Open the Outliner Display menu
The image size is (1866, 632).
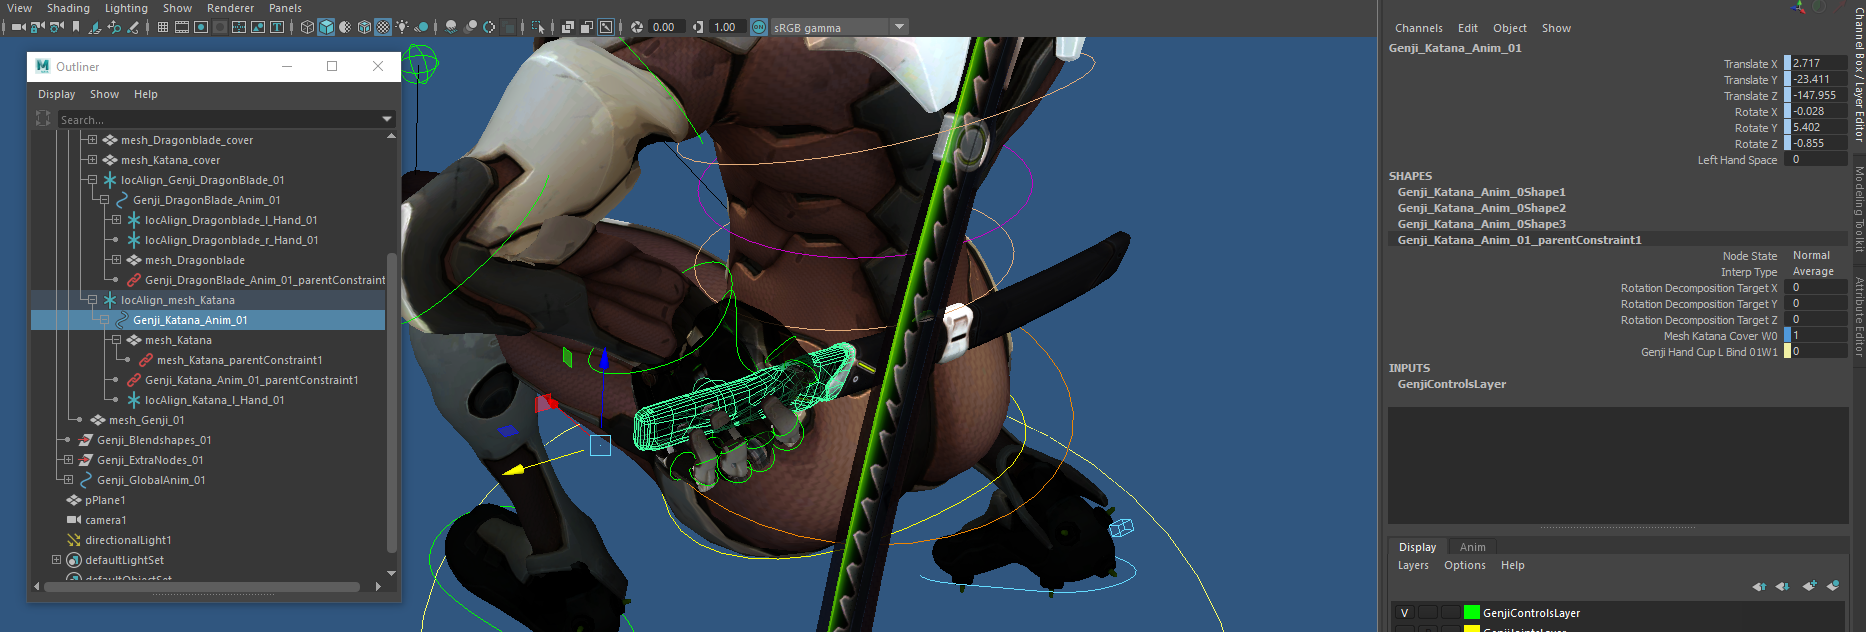click(x=57, y=94)
